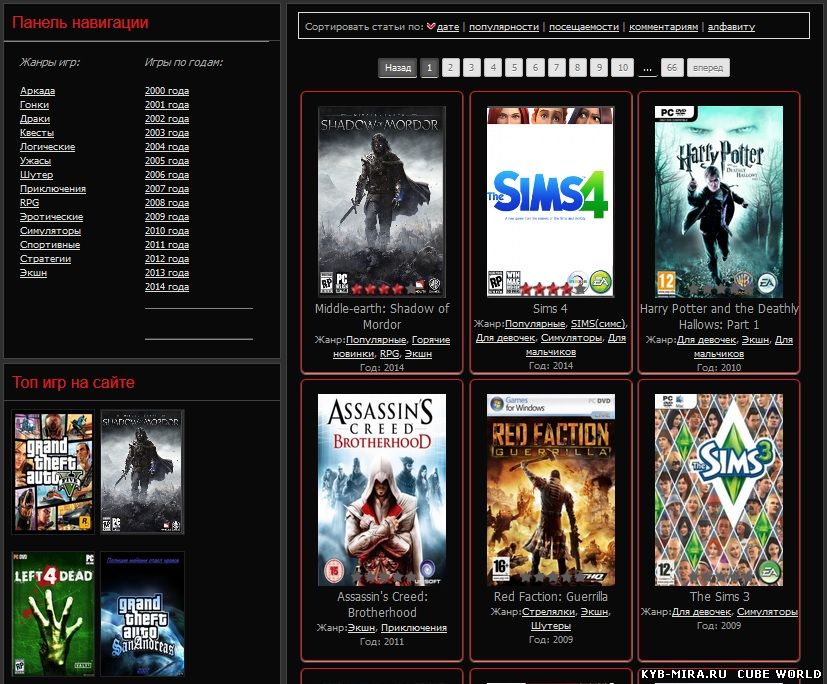Rate Sims 4 with the star rating
The height and width of the screenshot is (684, 827).
coord(552,288)
